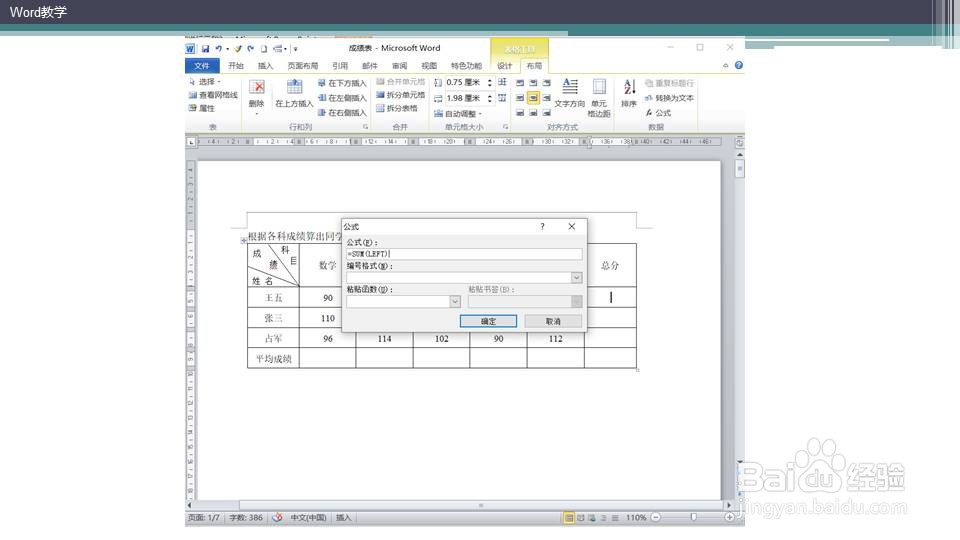Screen dimensions: 960x540
Task: Open the File (文件) tab
Action: coord(201,66)
